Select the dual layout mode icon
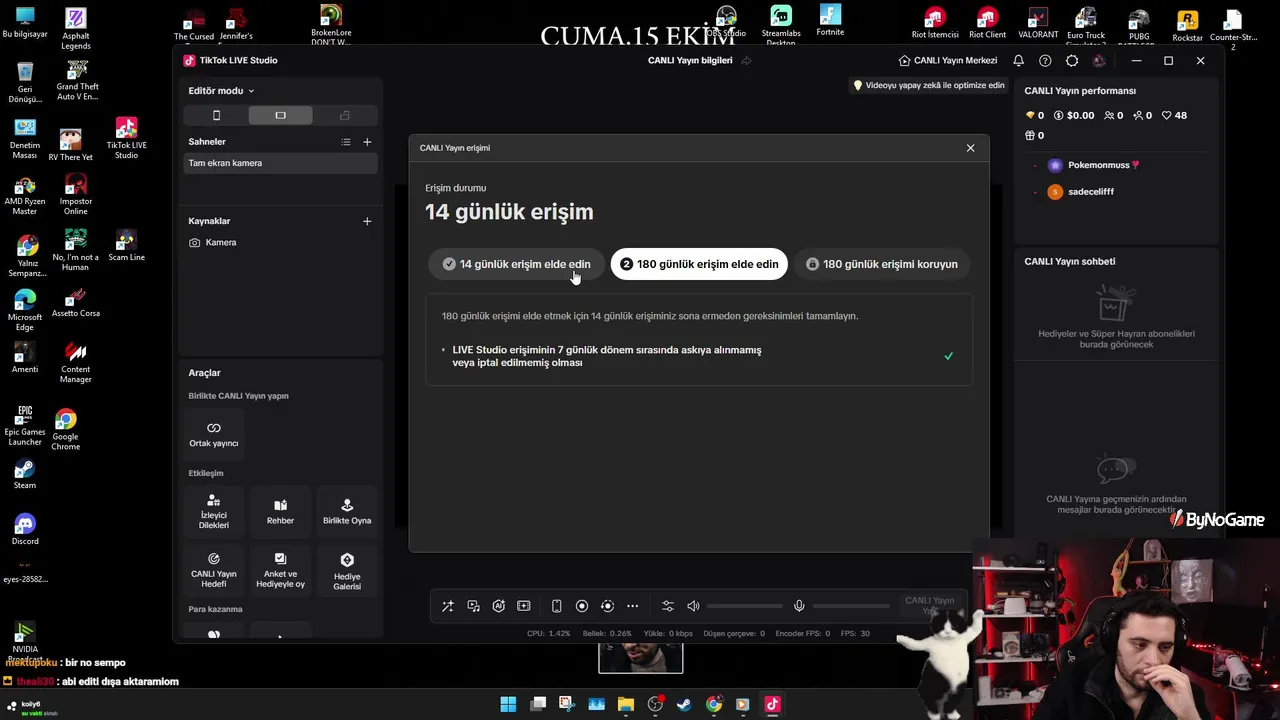 pyautogui.click(x=345, y=115)
